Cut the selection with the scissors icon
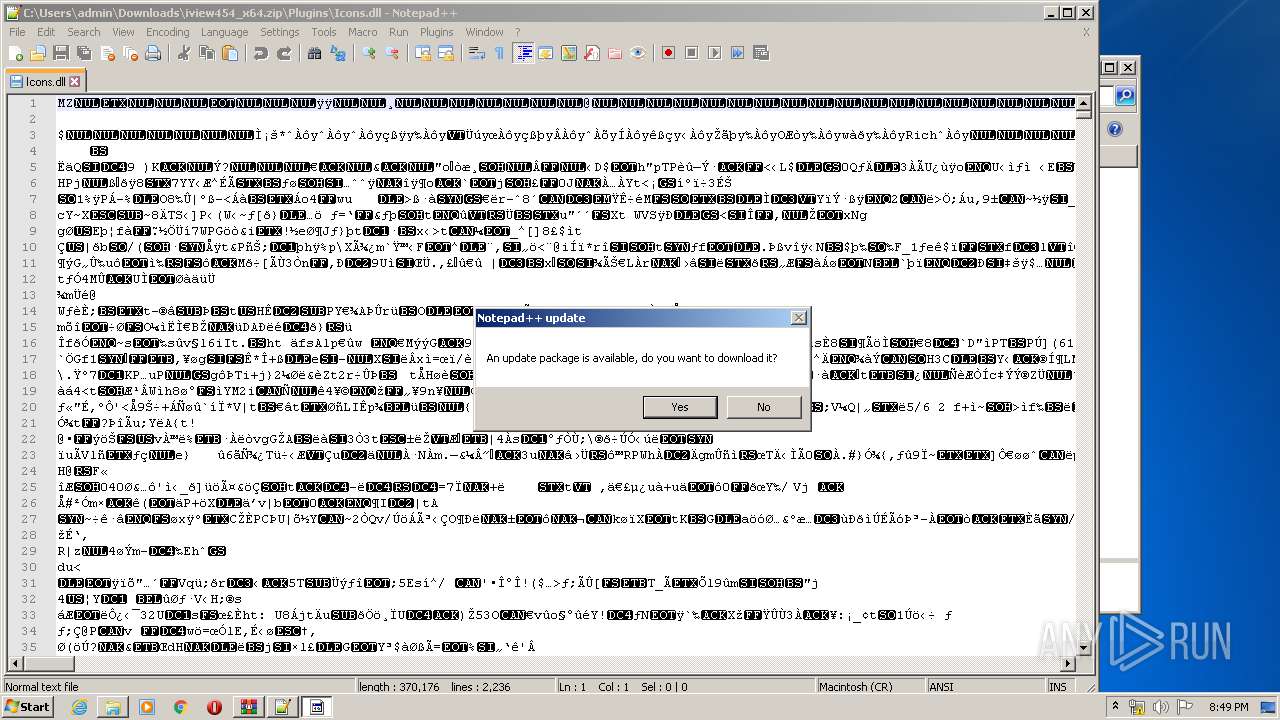1280x720 pixels. click(184, 53)
